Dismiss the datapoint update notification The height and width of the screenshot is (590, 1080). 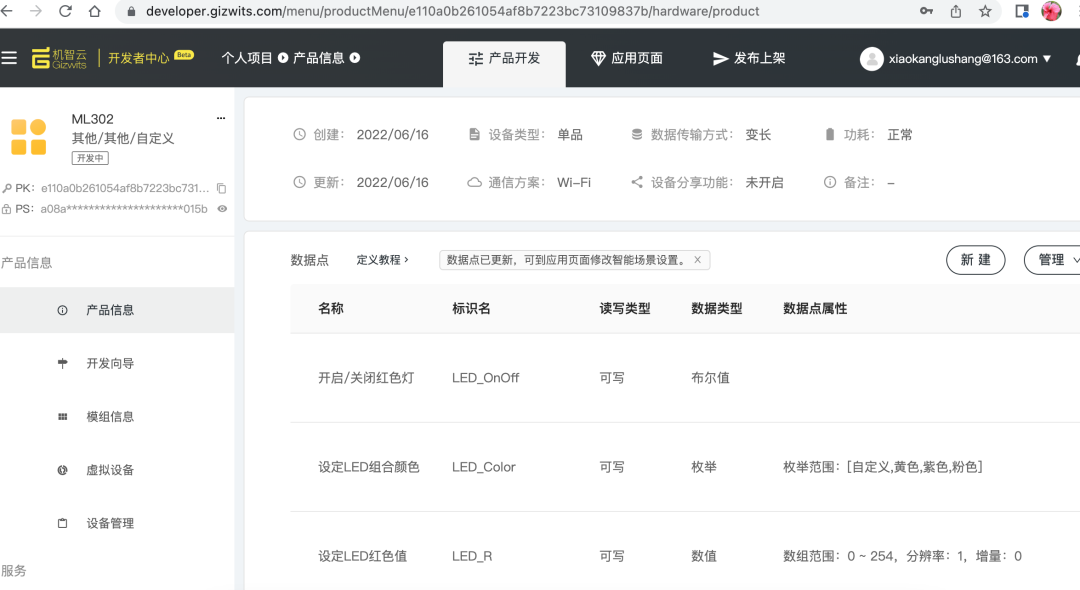pyautogui.click(x=698, y=259)
